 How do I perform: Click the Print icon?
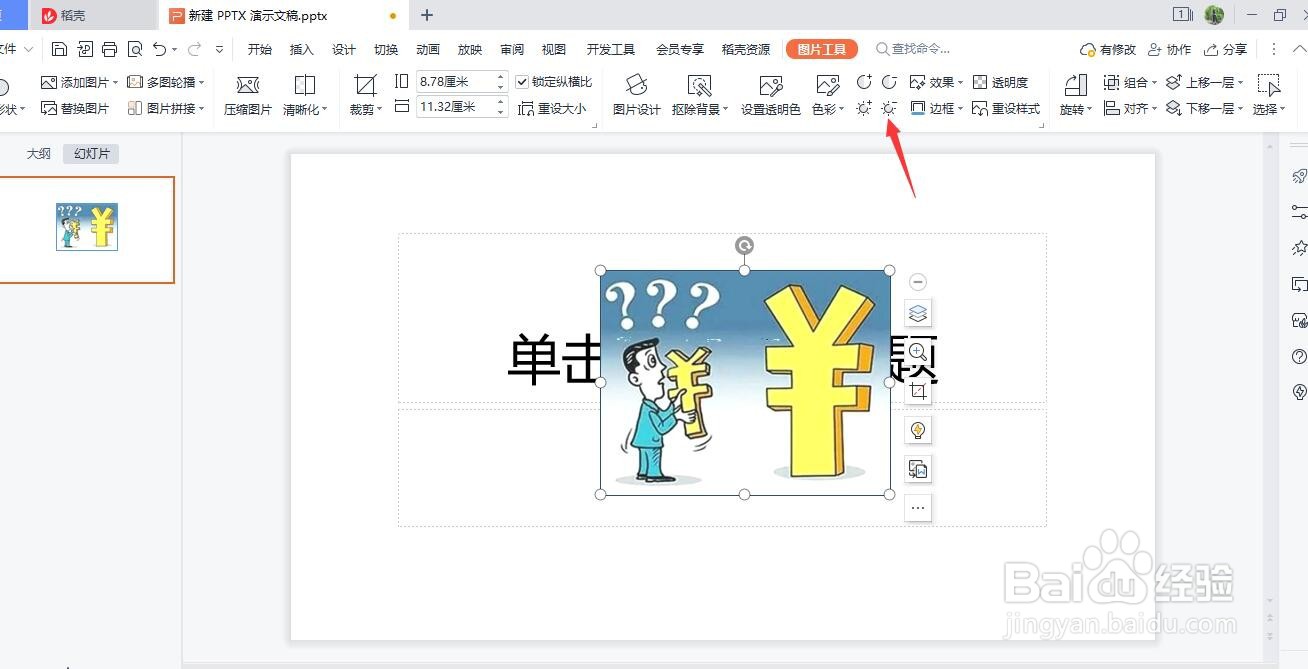click(110, 49)
